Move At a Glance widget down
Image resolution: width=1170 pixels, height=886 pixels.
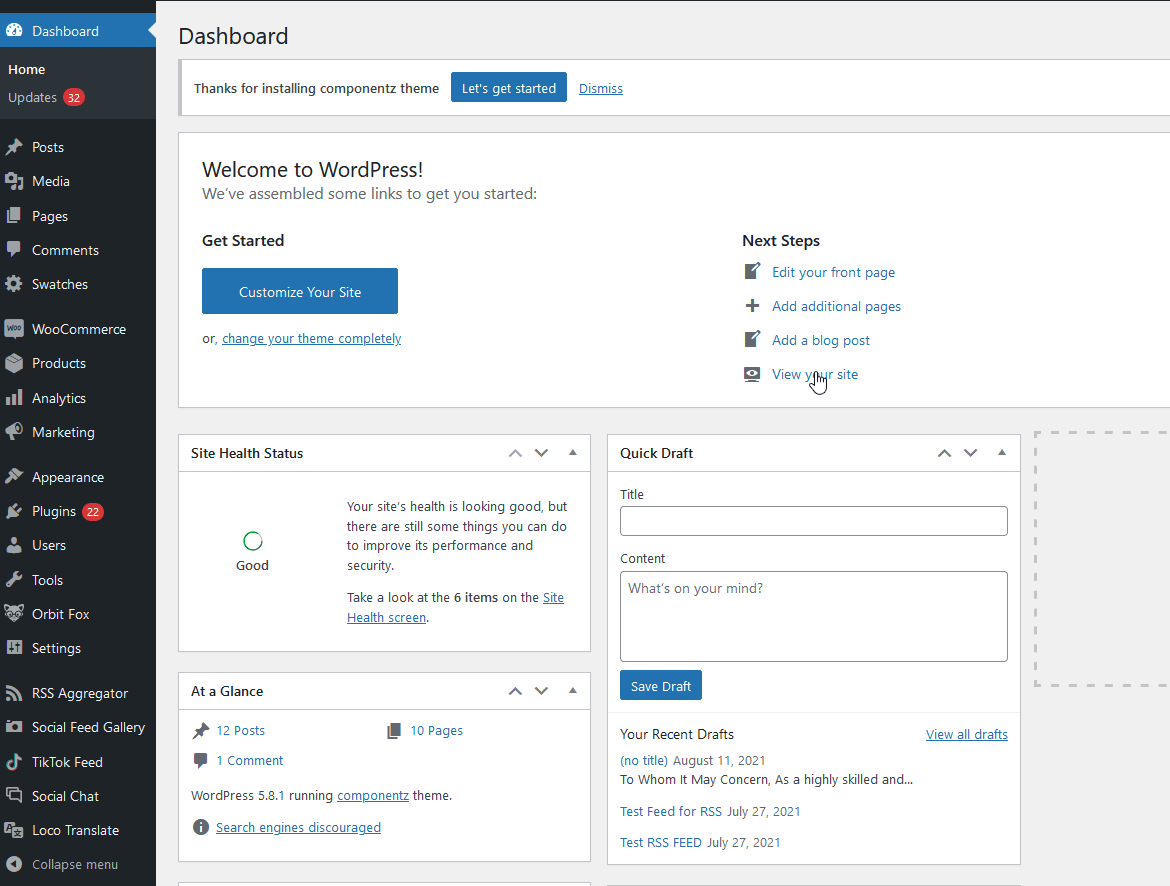click(542, 691)
